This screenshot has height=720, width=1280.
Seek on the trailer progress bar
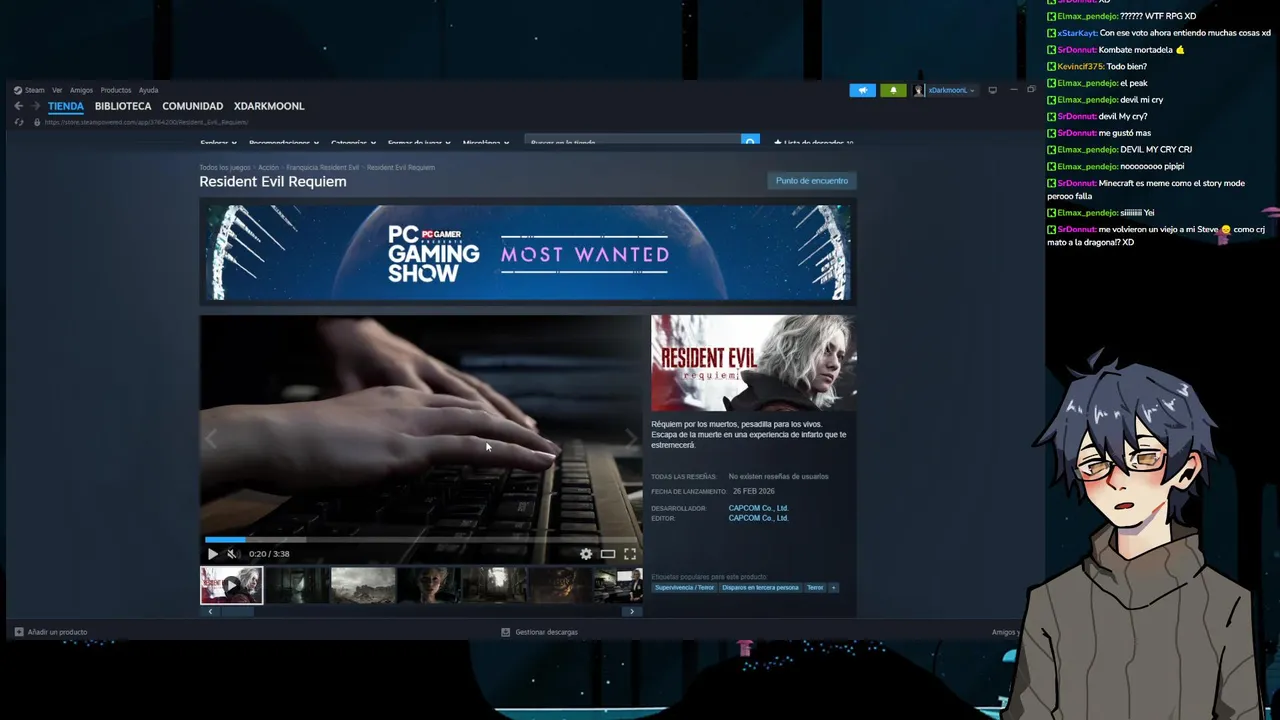point(421,539)
